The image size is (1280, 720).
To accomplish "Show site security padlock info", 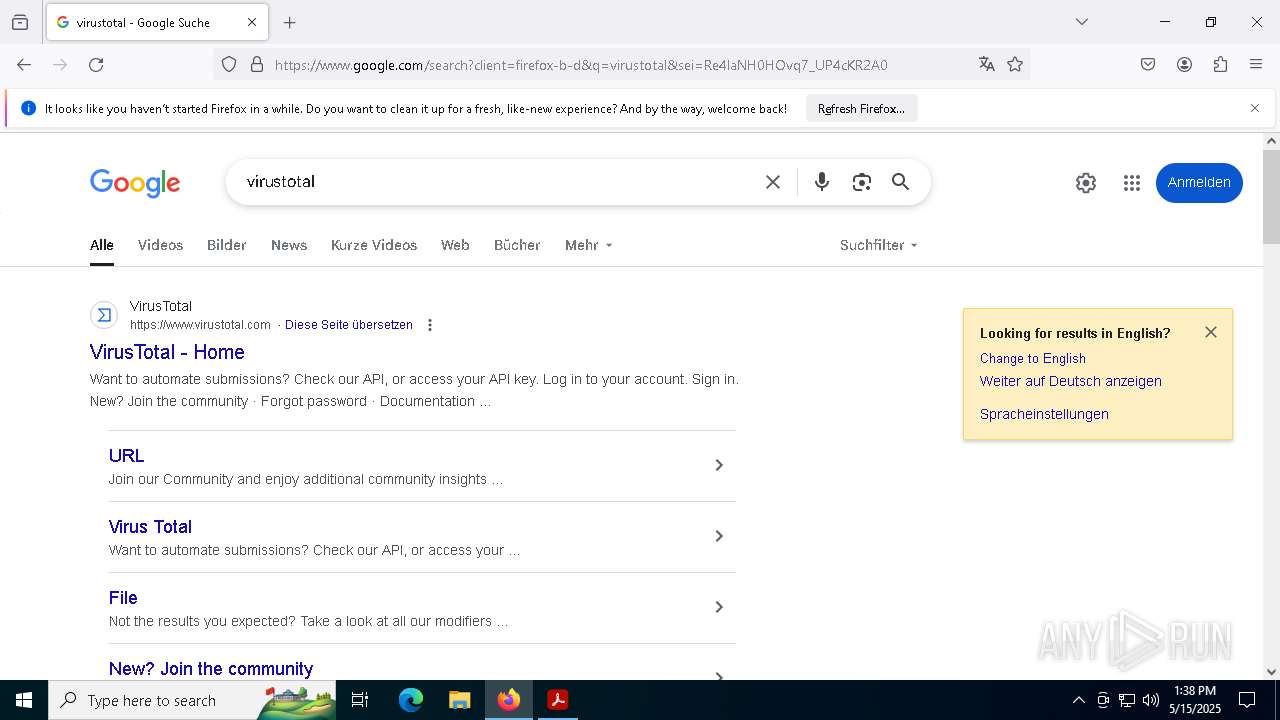I will (257, 65).
